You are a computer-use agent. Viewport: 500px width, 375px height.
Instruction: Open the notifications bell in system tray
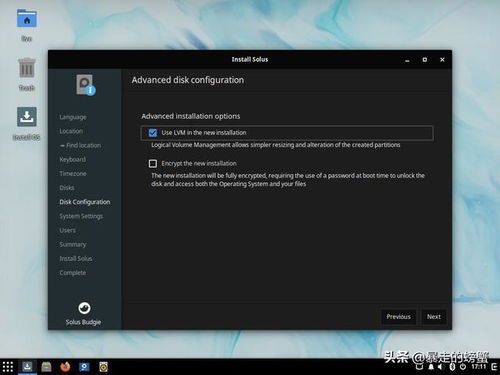(x=431, y=367)
